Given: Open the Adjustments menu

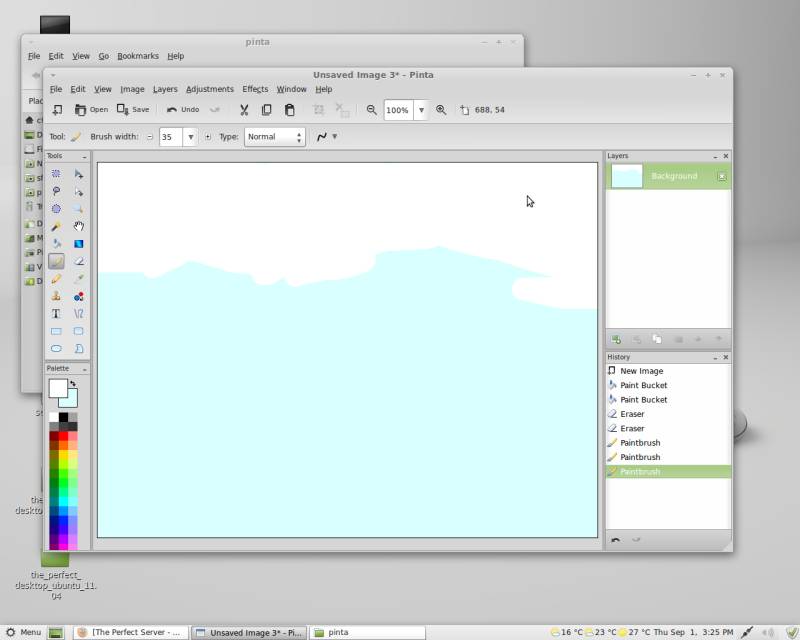Looking at the screenshot, I should 209,89.
